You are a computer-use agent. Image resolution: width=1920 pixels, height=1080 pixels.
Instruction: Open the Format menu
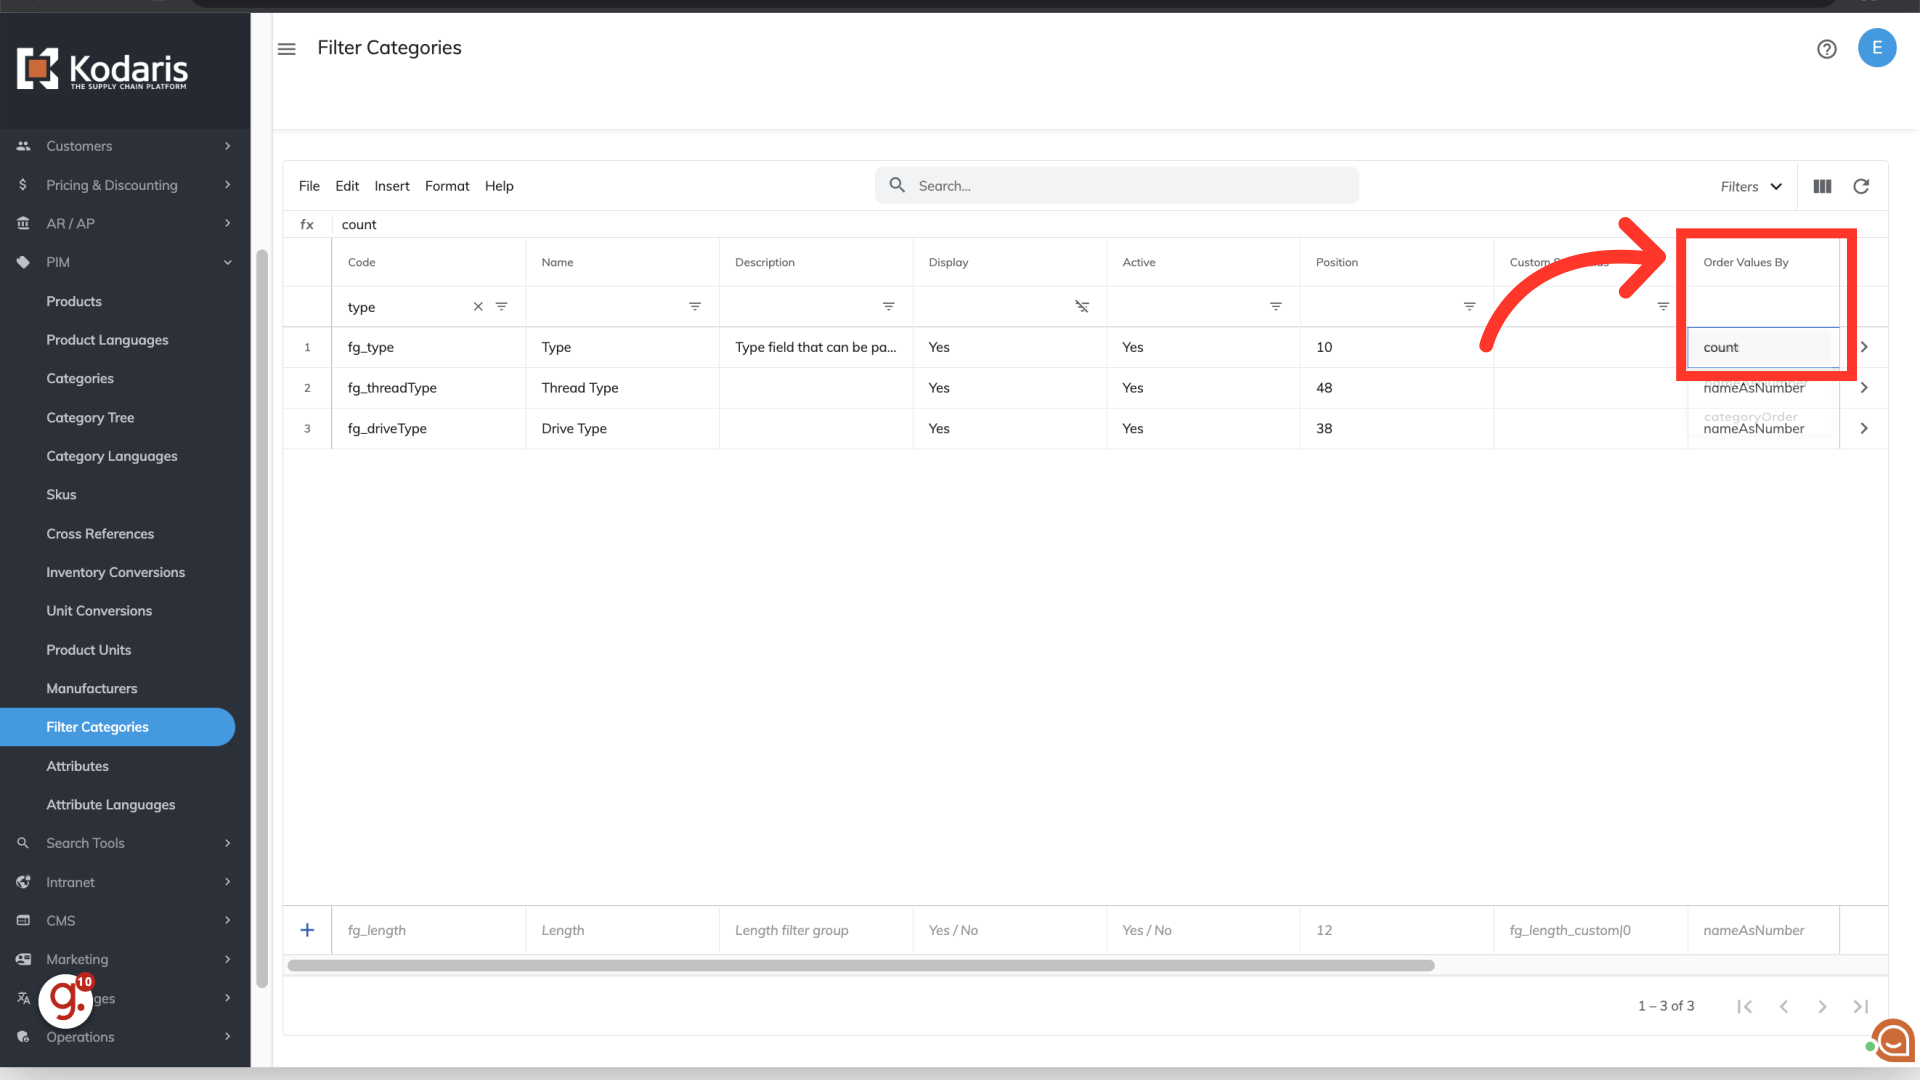446,186
